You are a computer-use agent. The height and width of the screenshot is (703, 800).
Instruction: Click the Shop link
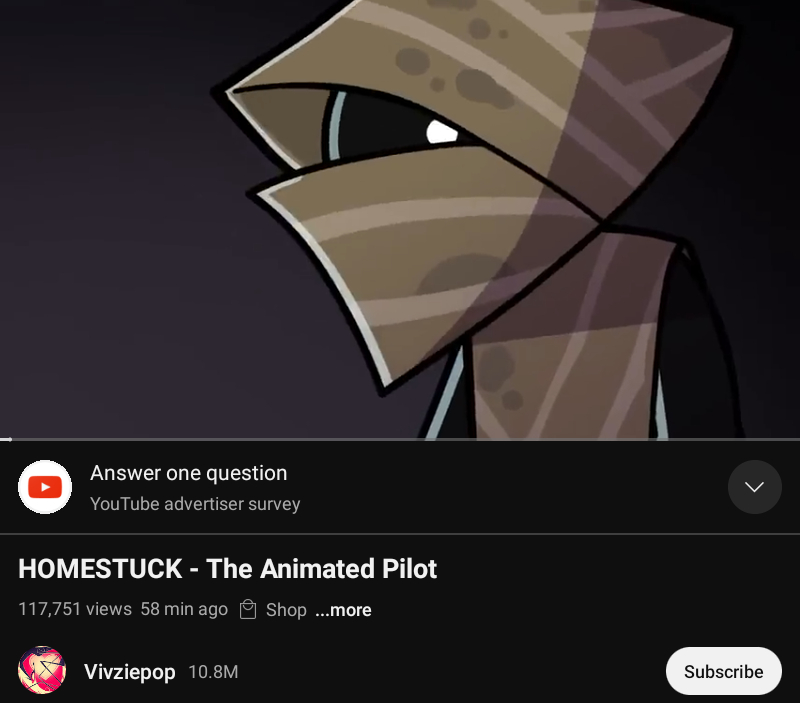(286, 610)
